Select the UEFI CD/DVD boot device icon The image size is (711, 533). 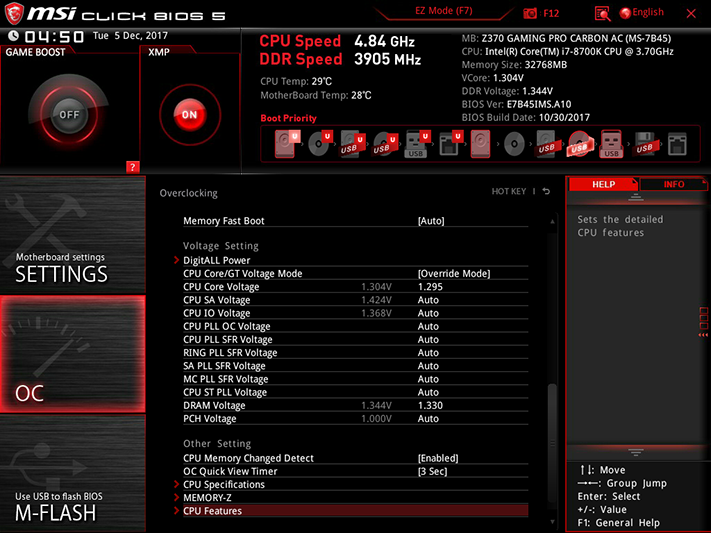320,144
